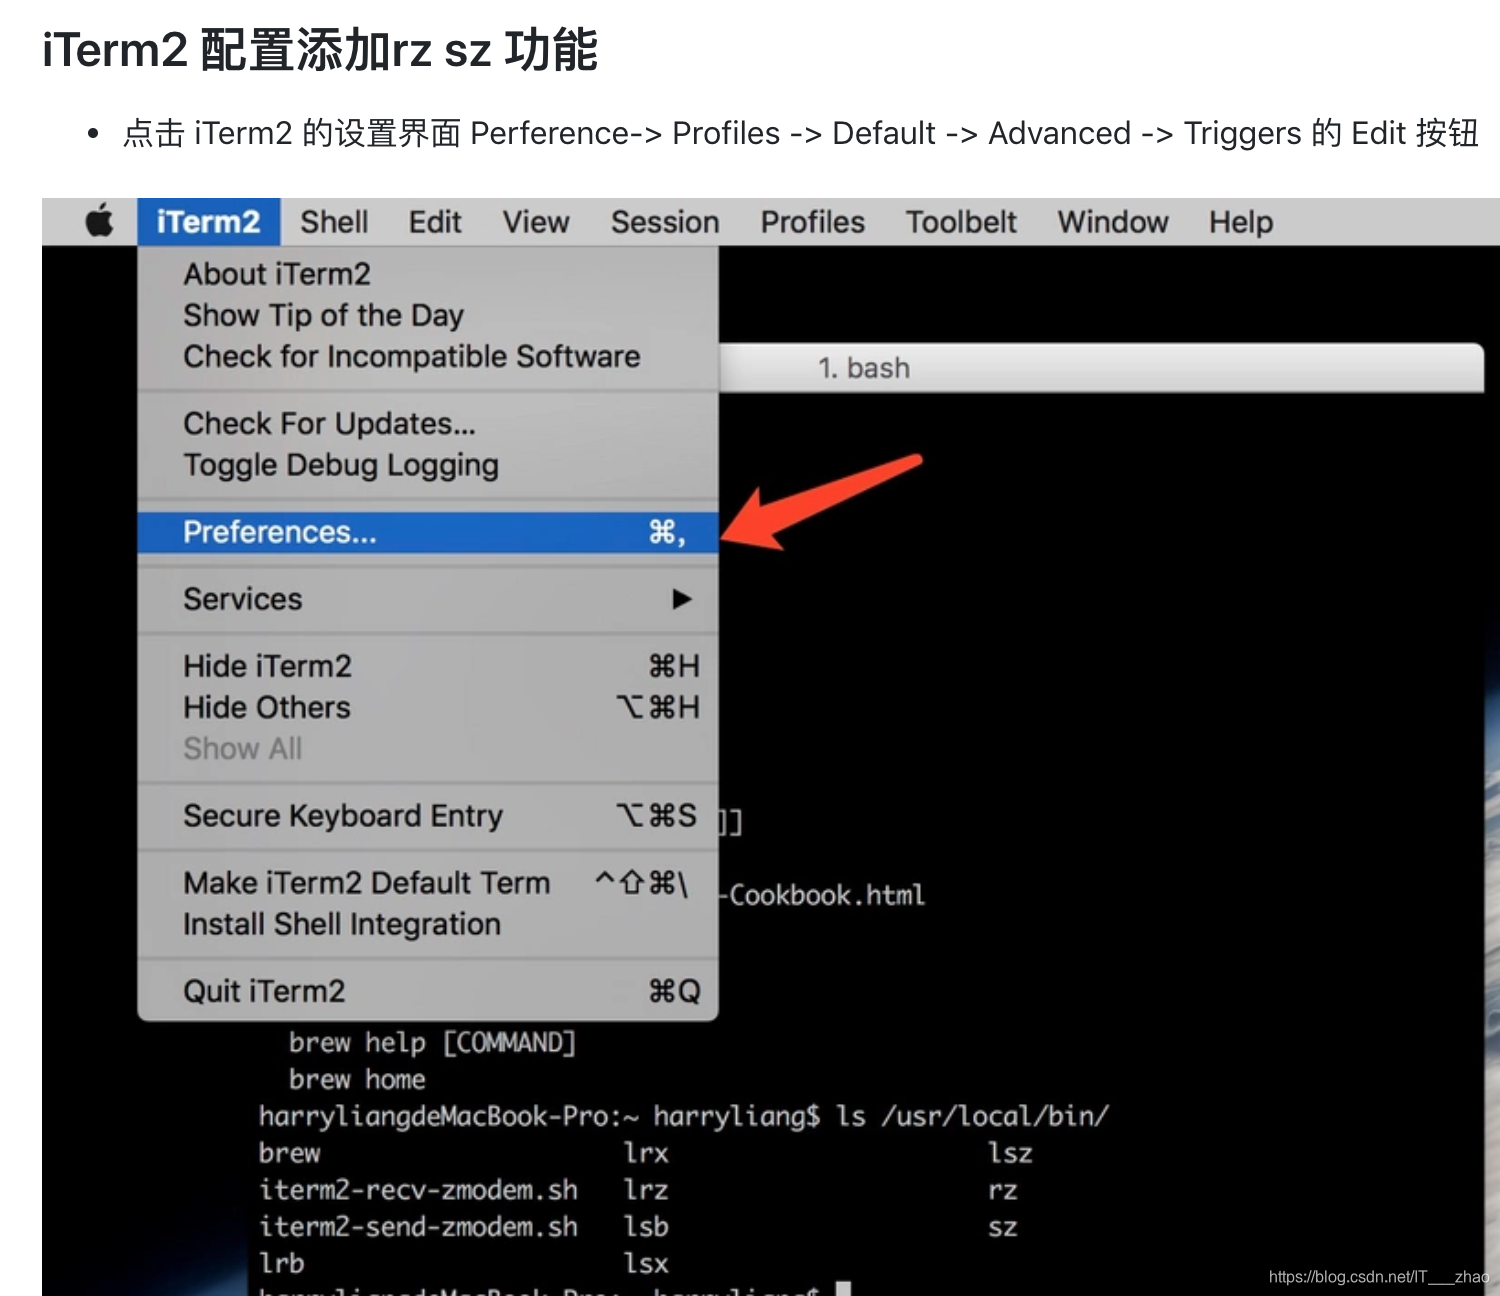Choose Hide Others
The height and width of the screenshot is (1296, 1500).
(x=428, y=707)
